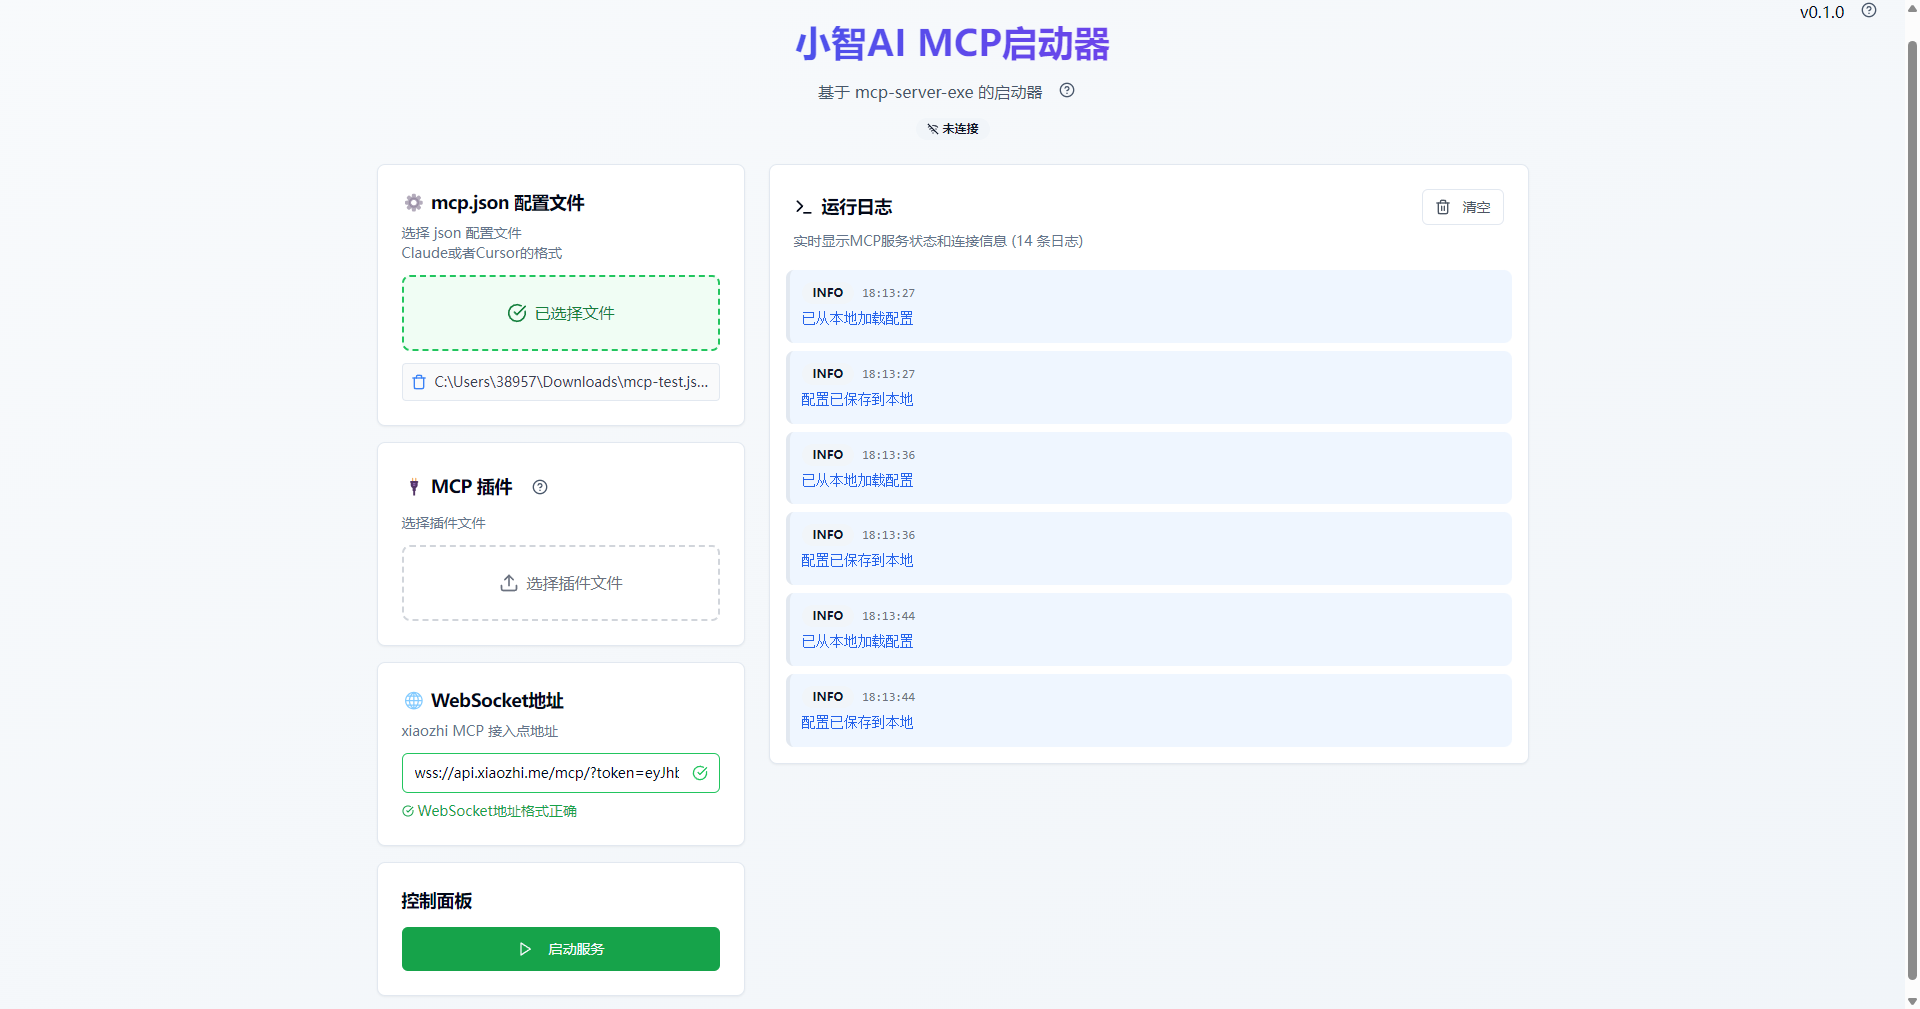This screenshot has width=1920, height=1009.
Task: Reselect config via the 已选择文件 area
Action: 560,313
